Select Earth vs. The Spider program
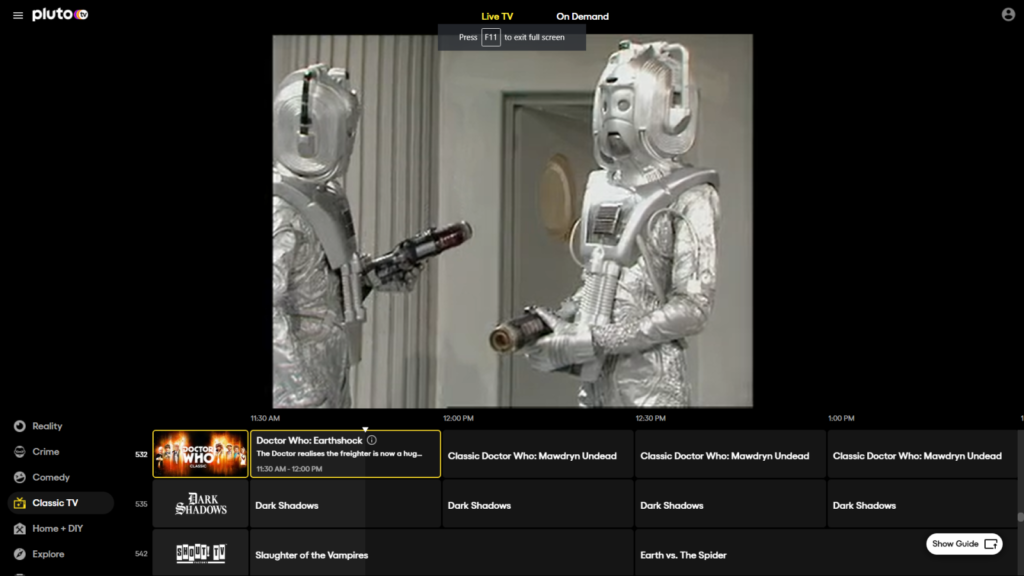This screenshot has width=1024, height=576. [x=826, y=553]
